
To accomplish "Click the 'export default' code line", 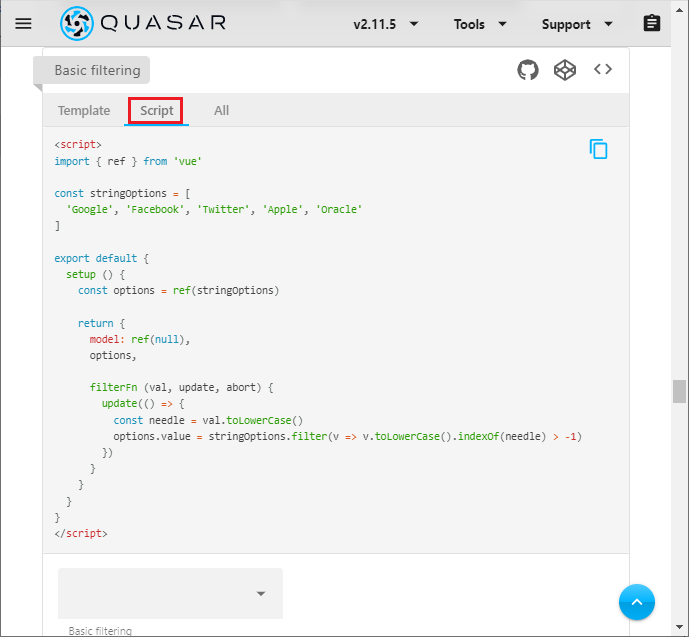I will coord(102,258).
